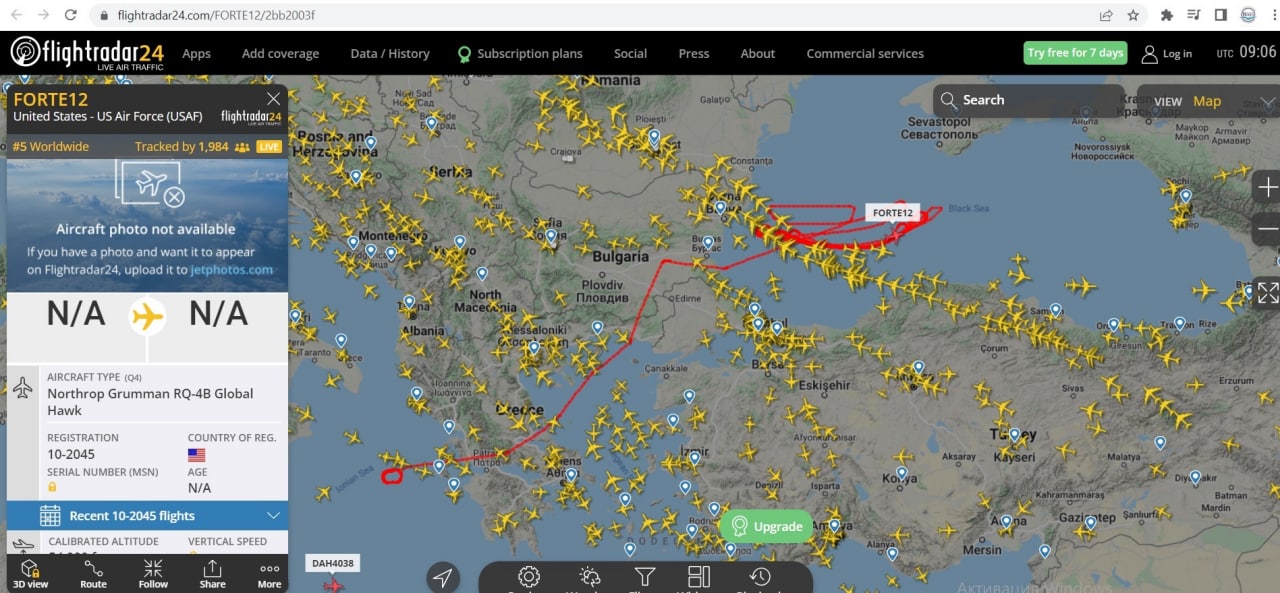Center map on my location arrow
The width and height of the screenshot is (1280, 593).
tap(443, 577)
